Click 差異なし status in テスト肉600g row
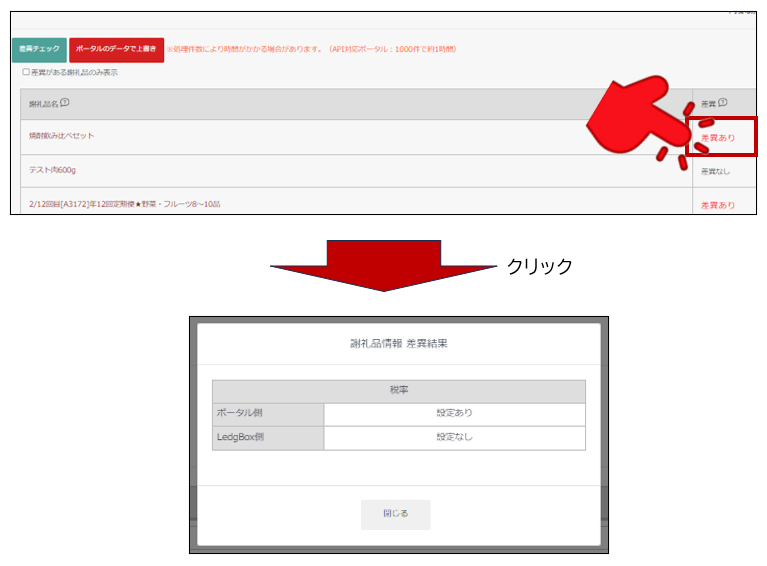The height and width of the screenshot is (566, 767). (x=717, y=171)
